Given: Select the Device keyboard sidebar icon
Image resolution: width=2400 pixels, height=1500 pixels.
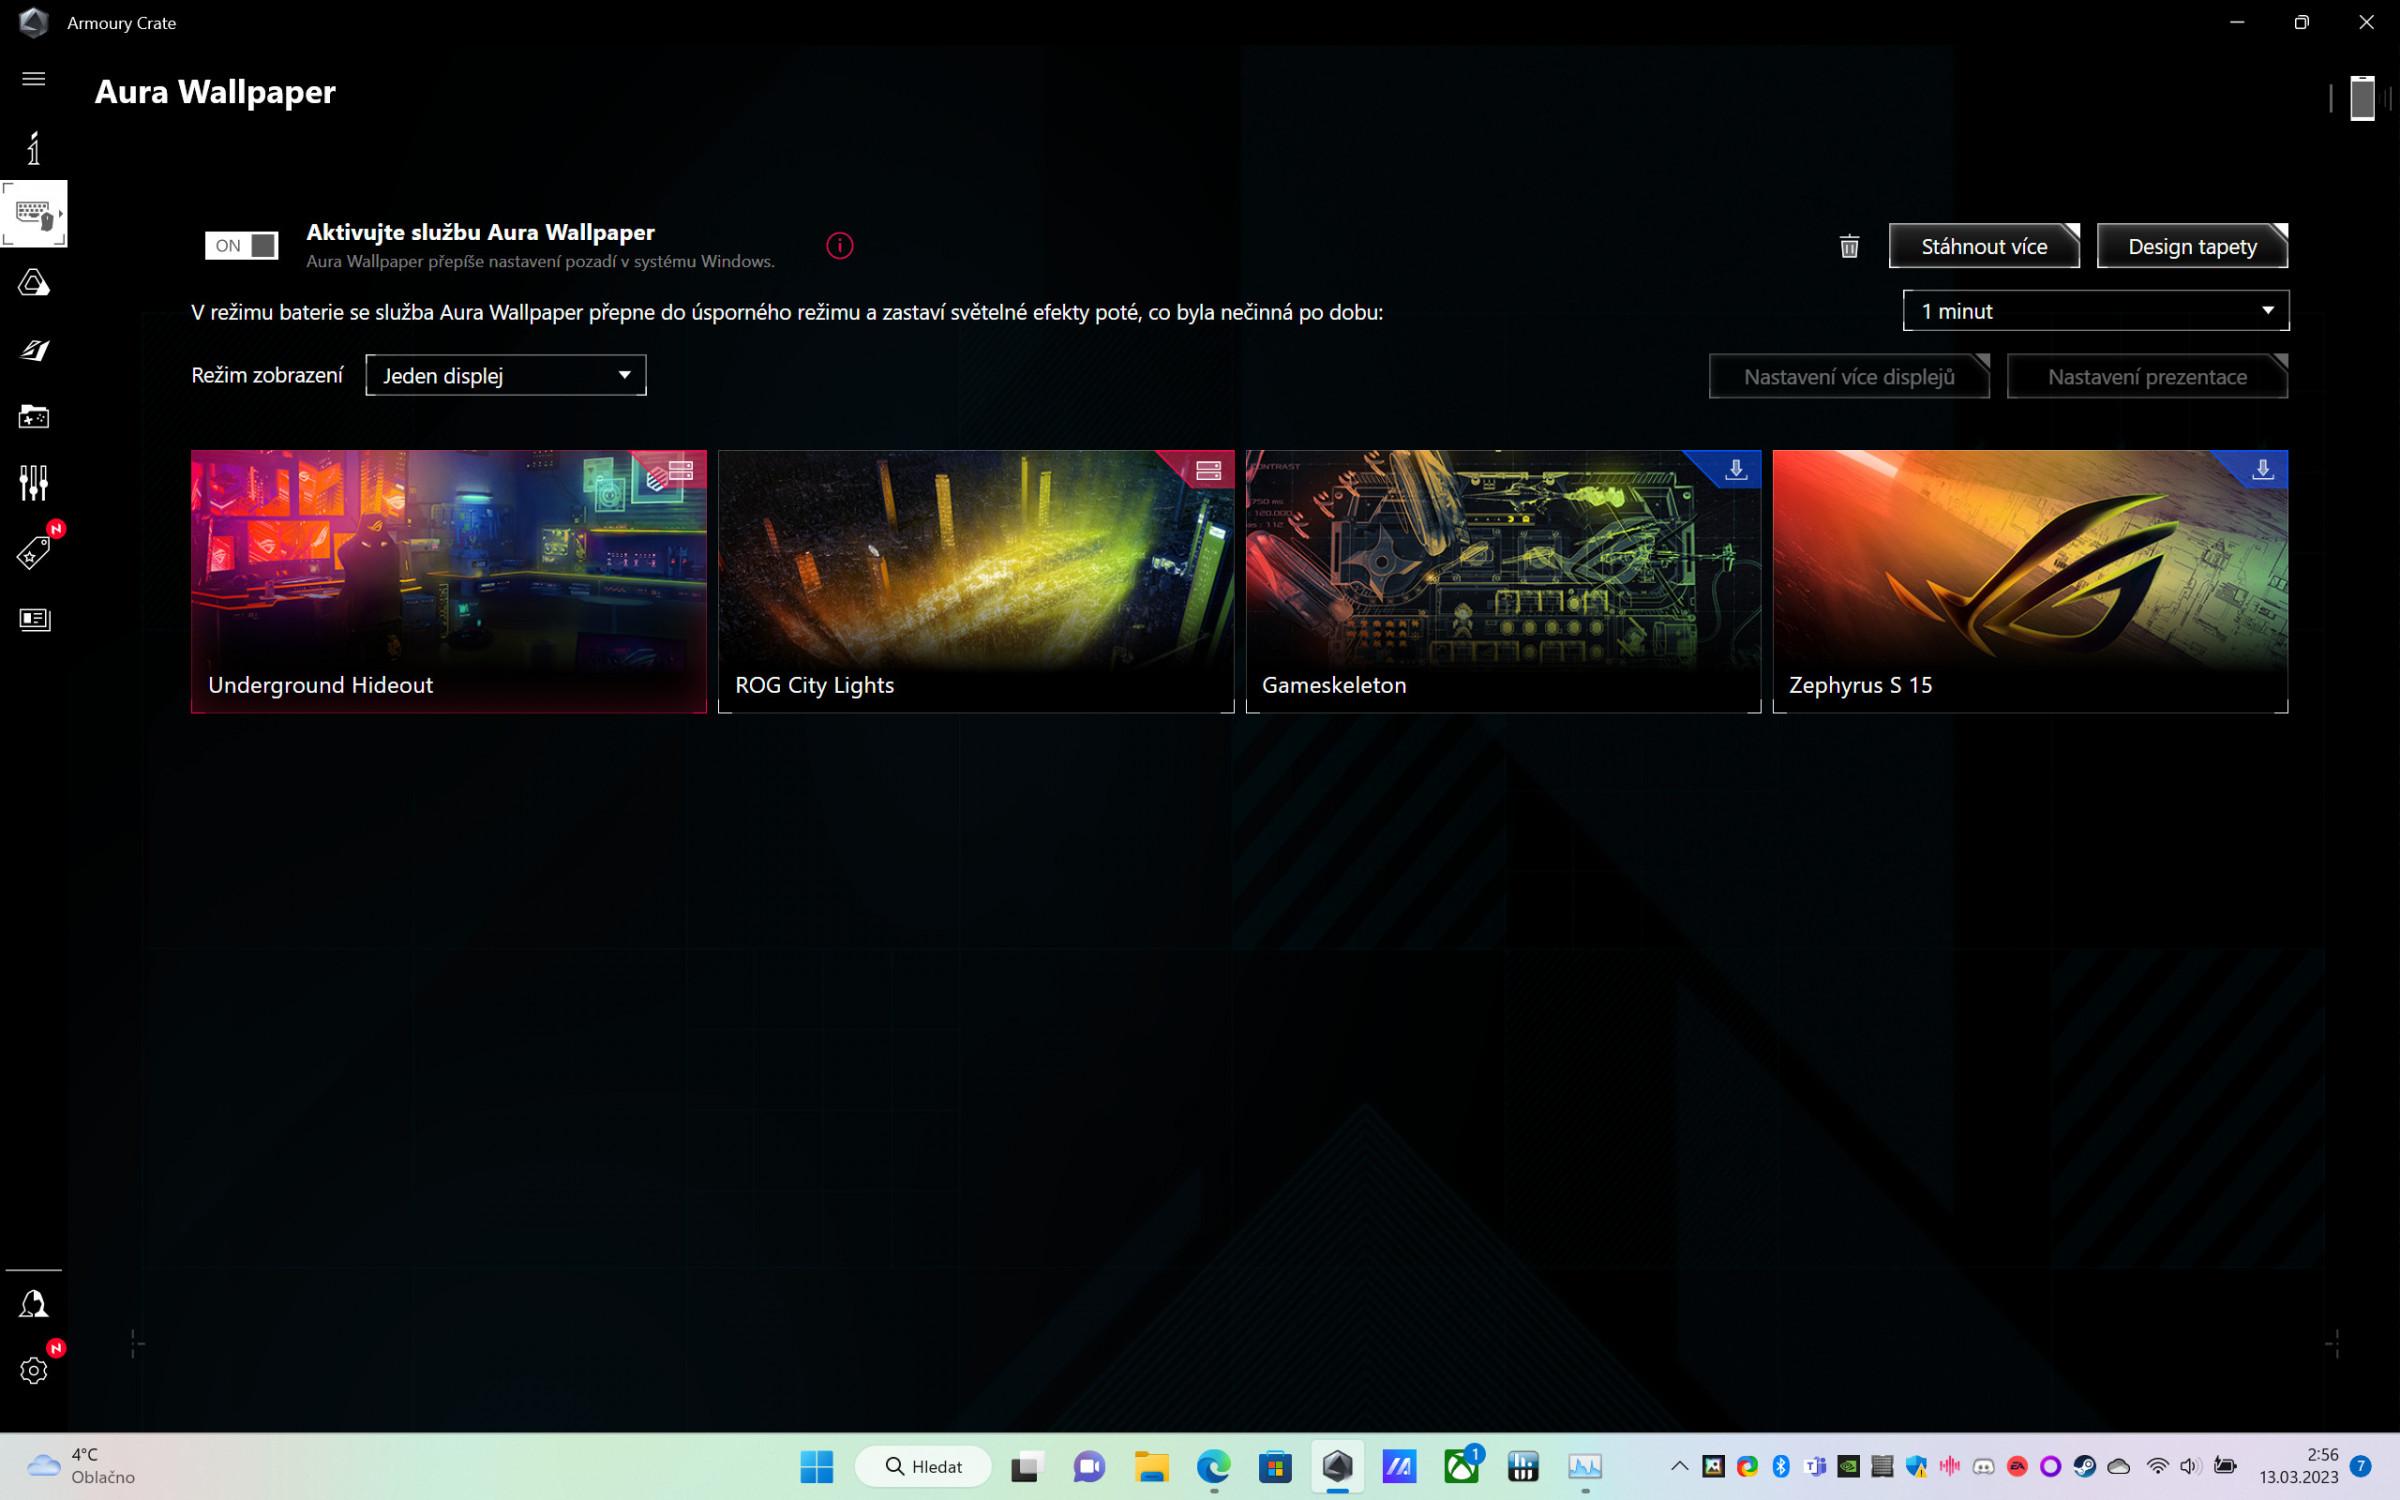Looking at the screenshot, I should 33,214.
